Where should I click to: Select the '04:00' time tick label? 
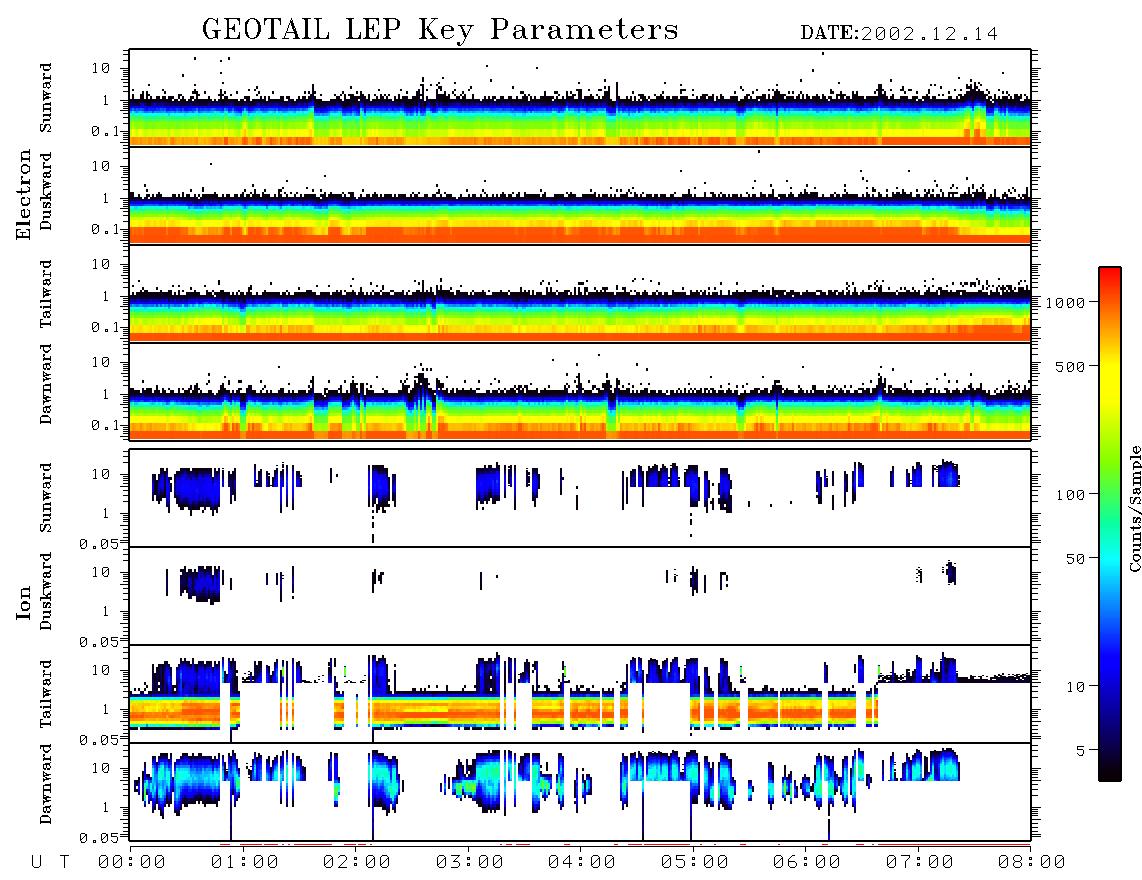(582, 862)
